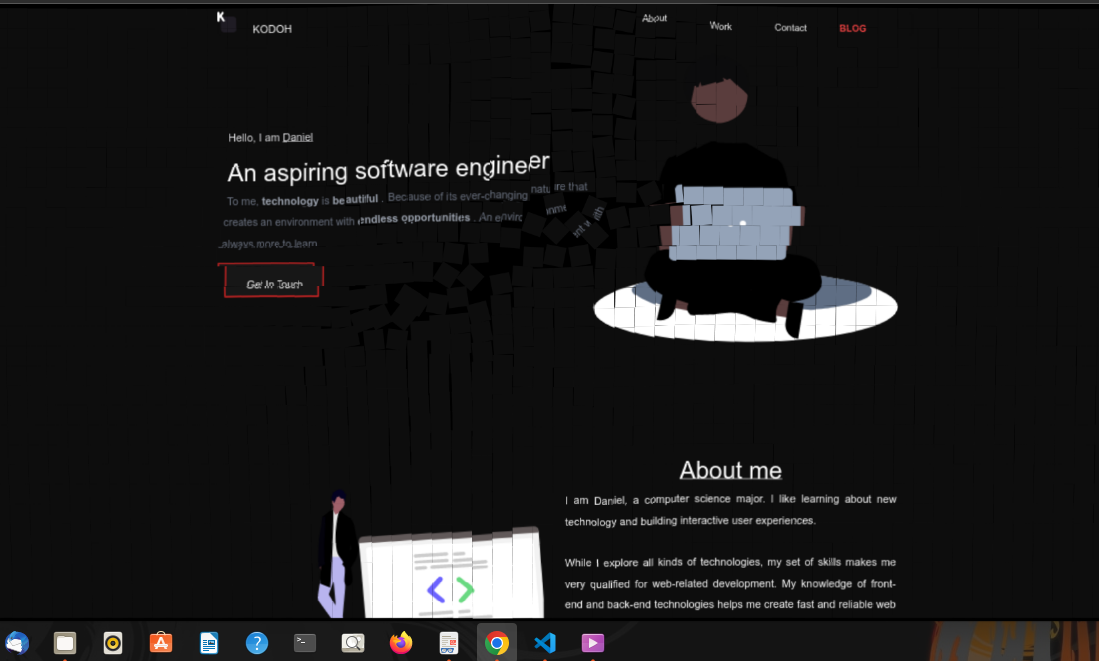Open Thunderbird mail from the dock
The width and height of the screenshot is (1099, 661).
click(x=17, y=643)
